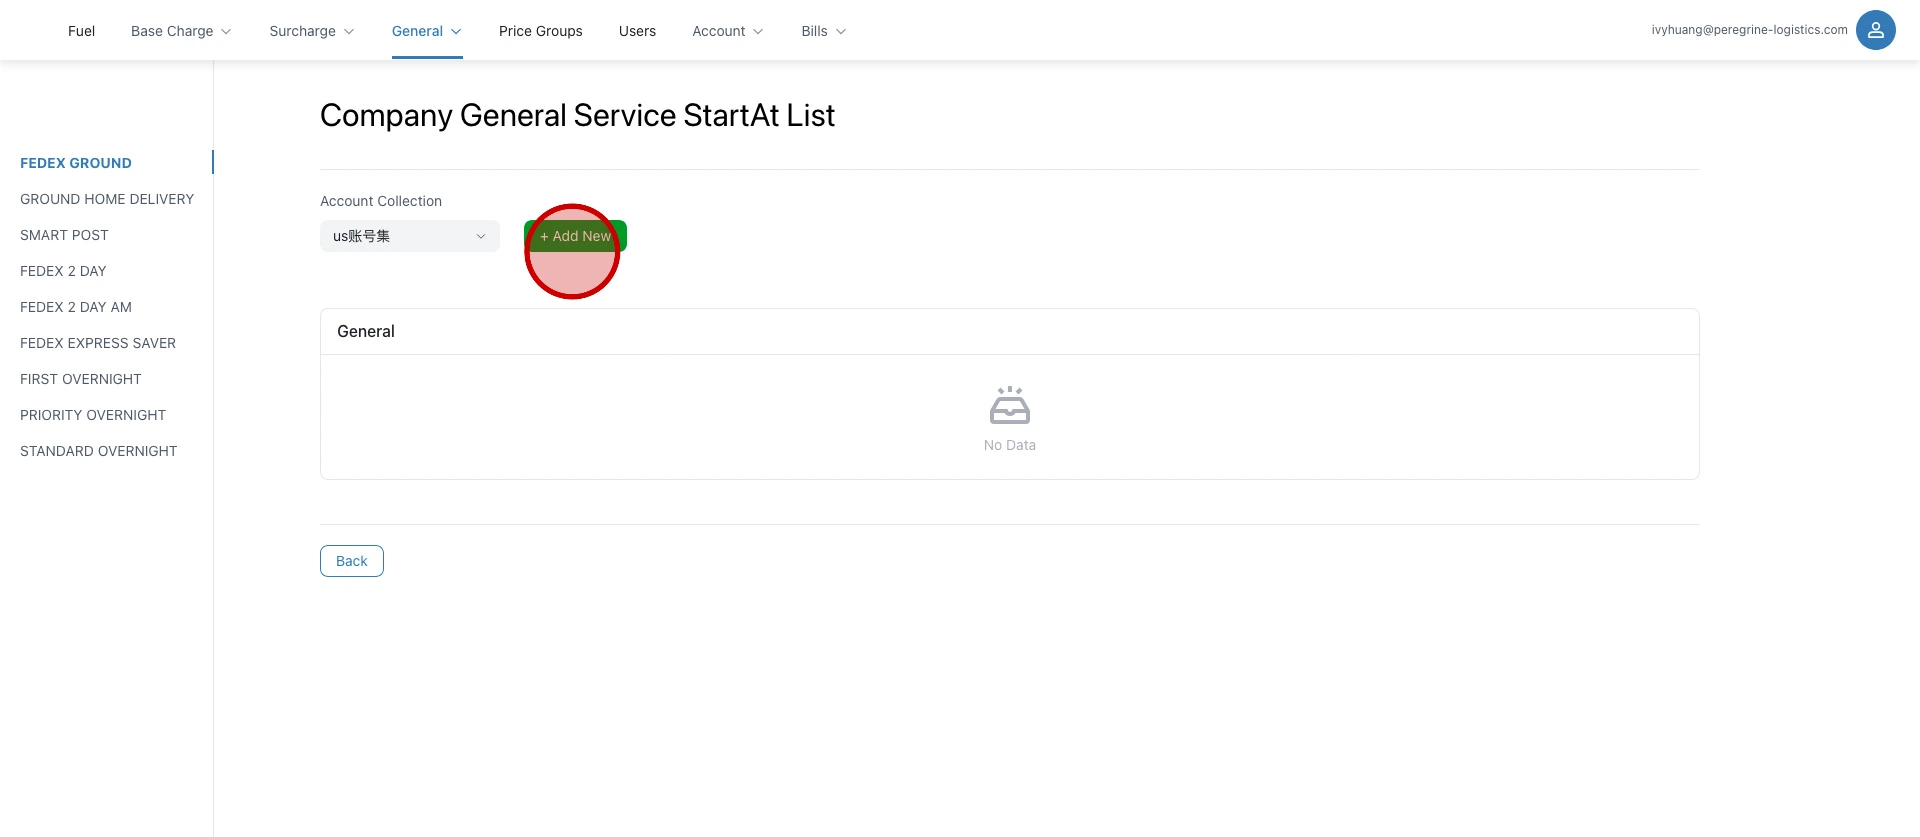
Task: Switch to SMART POST service
Action: pyautogui.click(x=64, y=235)
